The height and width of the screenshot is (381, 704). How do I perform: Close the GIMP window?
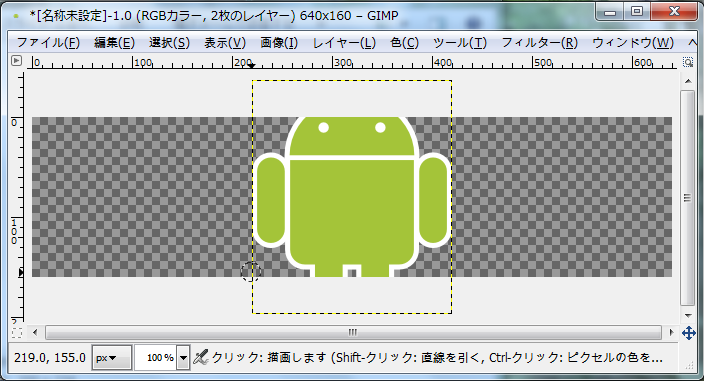[674, 12]
